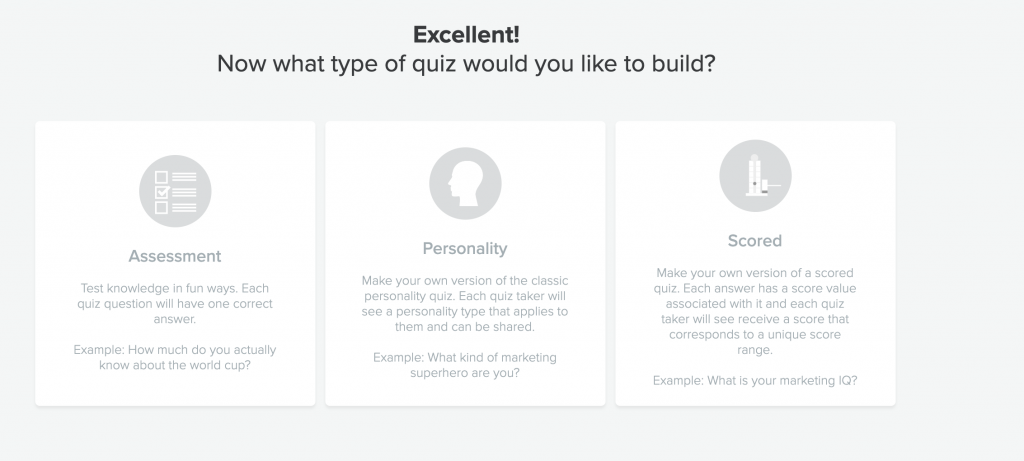This screenshot has height=461, width=1024.
Task: Select the Scored card's blank area above the icon
Action: (755, 130)
